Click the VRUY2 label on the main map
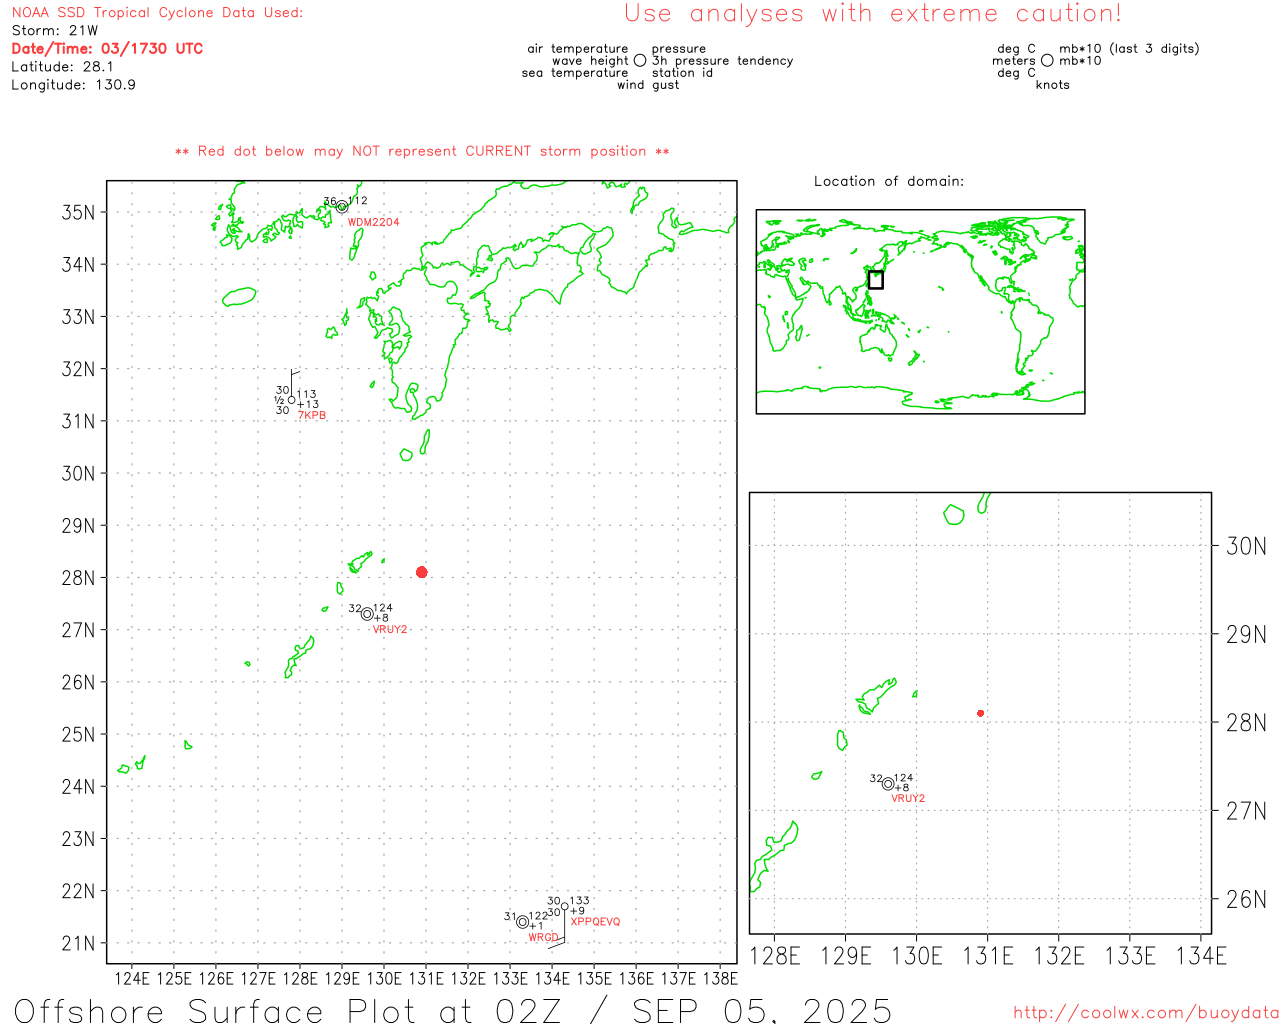 point(390,629)
